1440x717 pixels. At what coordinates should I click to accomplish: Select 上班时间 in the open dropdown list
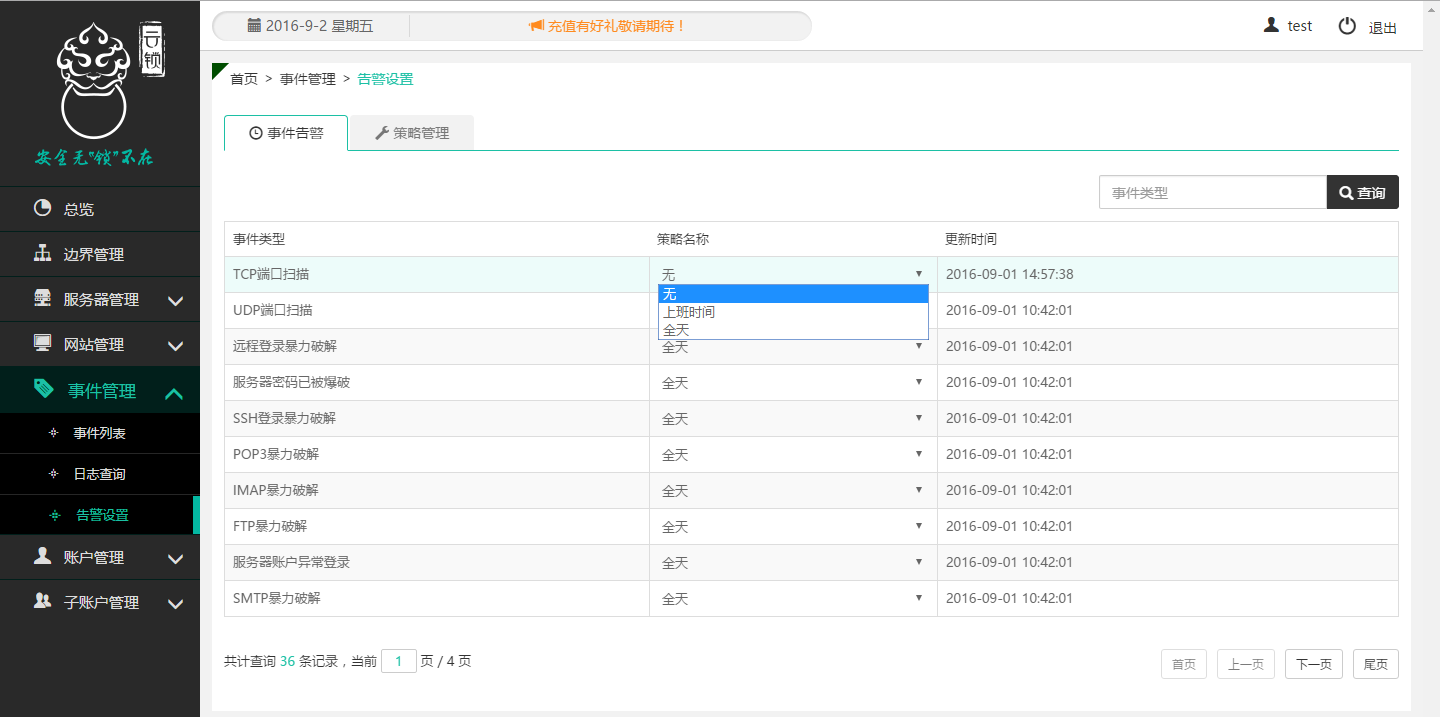coord(793,312)
